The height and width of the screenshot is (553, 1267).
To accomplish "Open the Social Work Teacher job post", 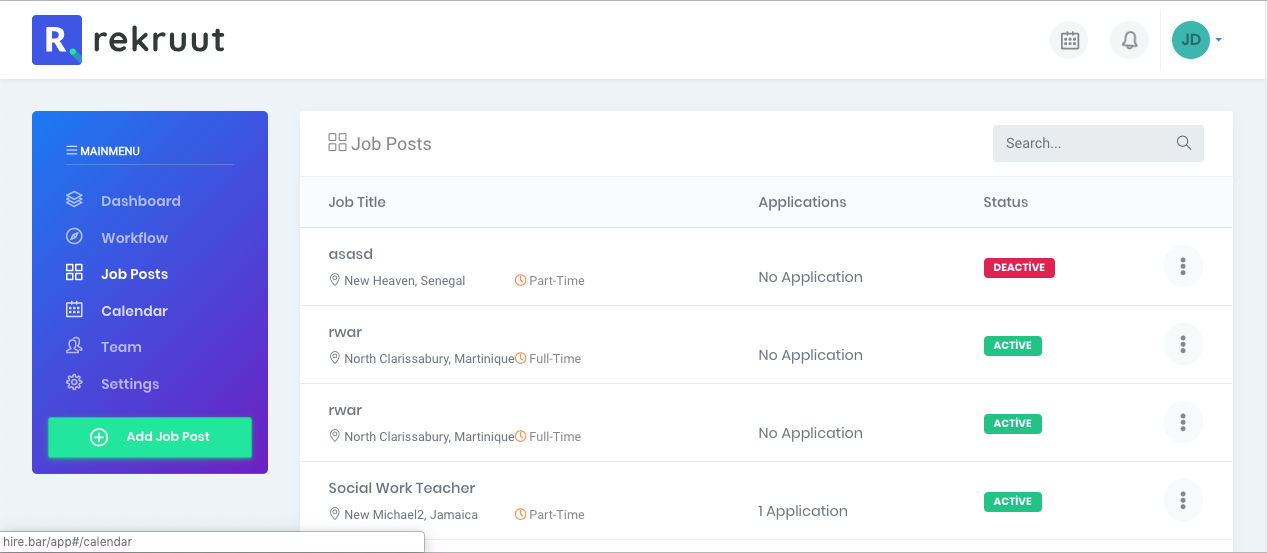I will click(x=402, y=488).
